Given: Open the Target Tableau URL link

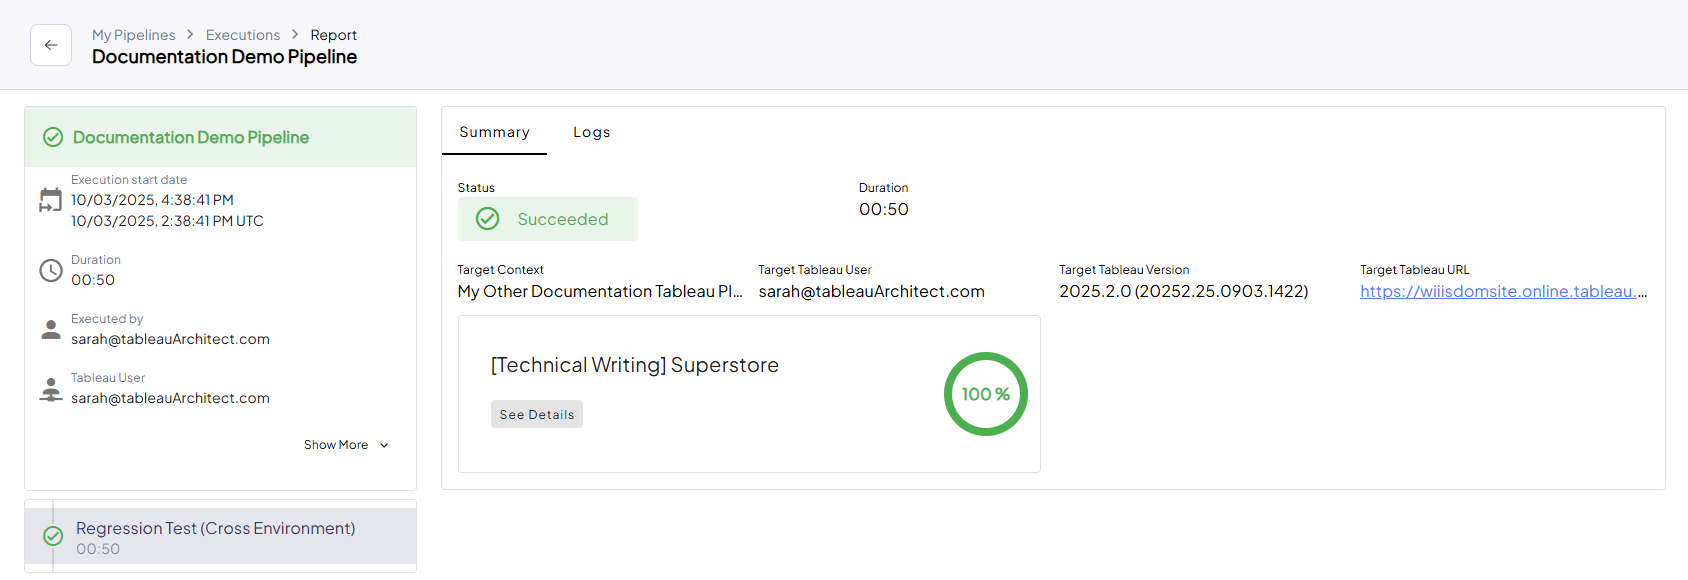Looking at the screenshot, I should click(1503, 291).
